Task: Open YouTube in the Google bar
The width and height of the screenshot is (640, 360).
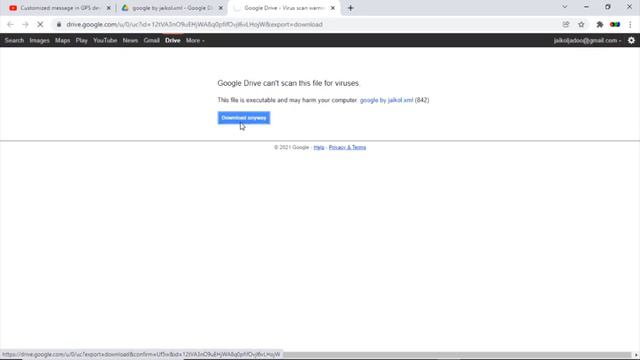Action: (105, 40)
